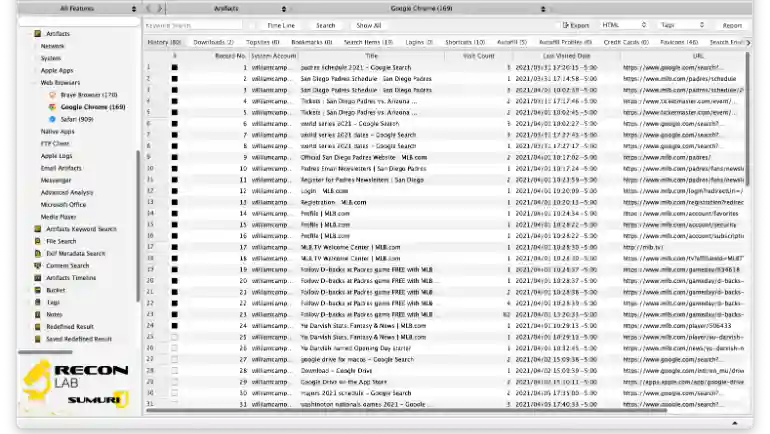Expand the Apple Apps tree node
This screenshot has width=770, height=434.
click(x=34, y=70)
